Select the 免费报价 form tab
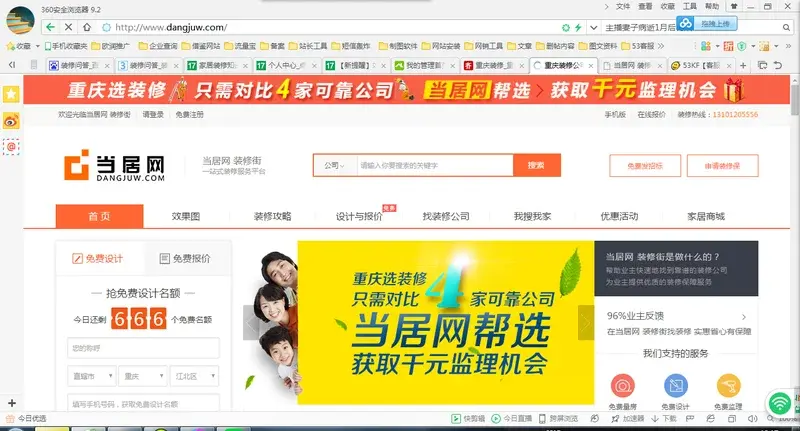800x431 pixels. 186,259
